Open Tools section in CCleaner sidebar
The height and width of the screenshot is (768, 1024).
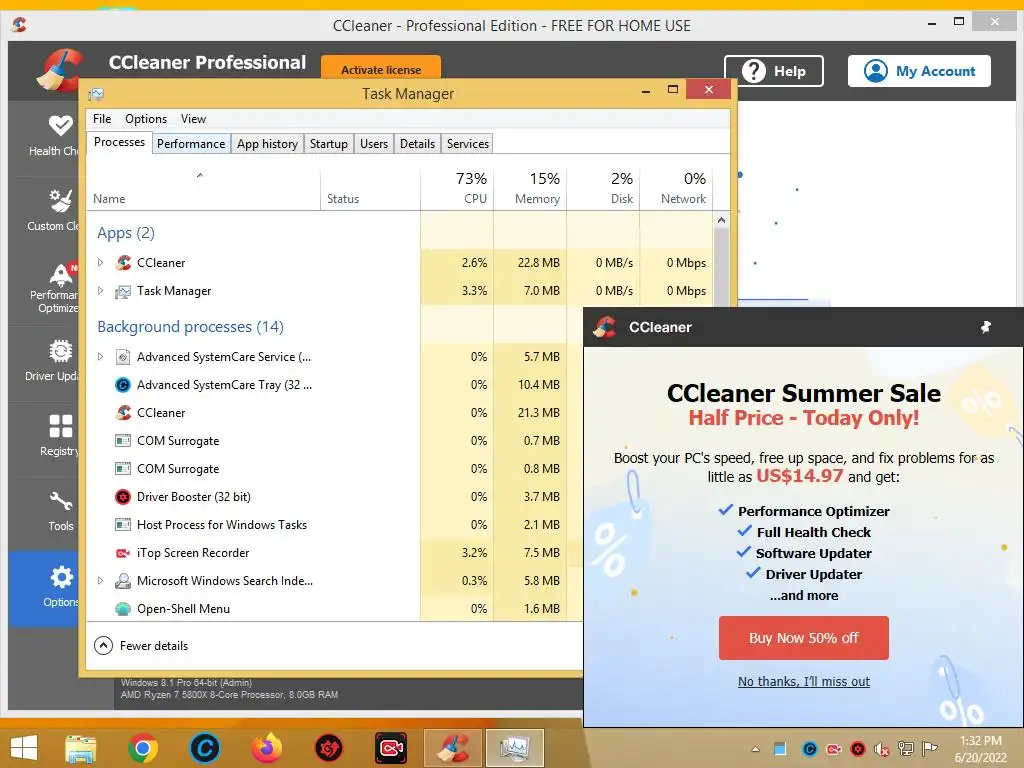coord(44,511)
